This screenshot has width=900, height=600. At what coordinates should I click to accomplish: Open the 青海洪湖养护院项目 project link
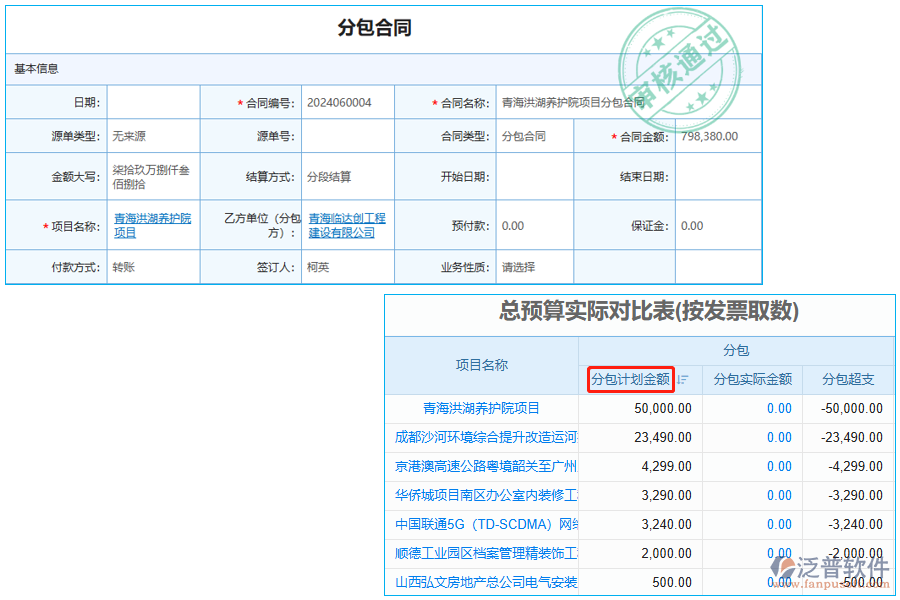[151, 226]
